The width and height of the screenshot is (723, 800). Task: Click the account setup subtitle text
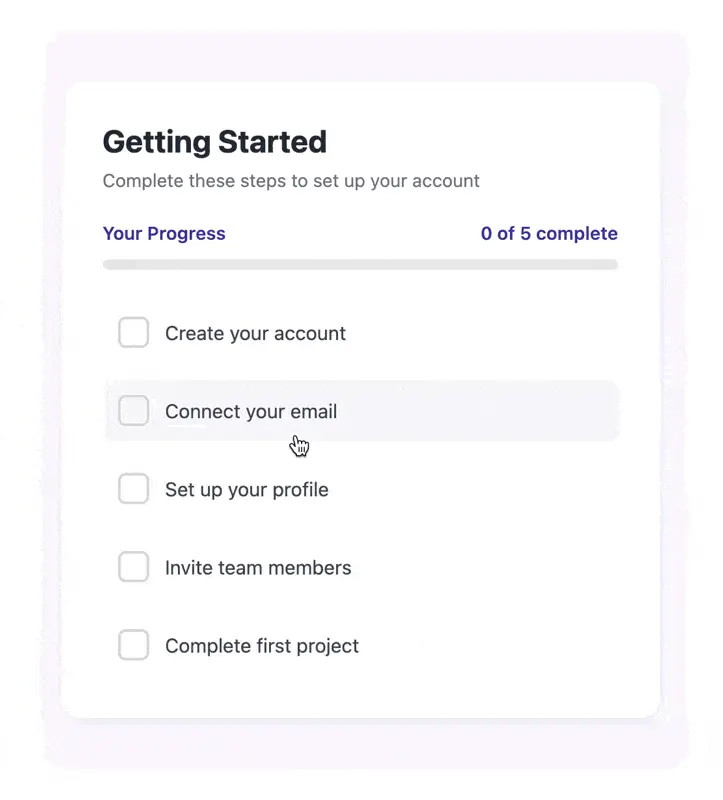pyautogui.click(x=291, y=181)
